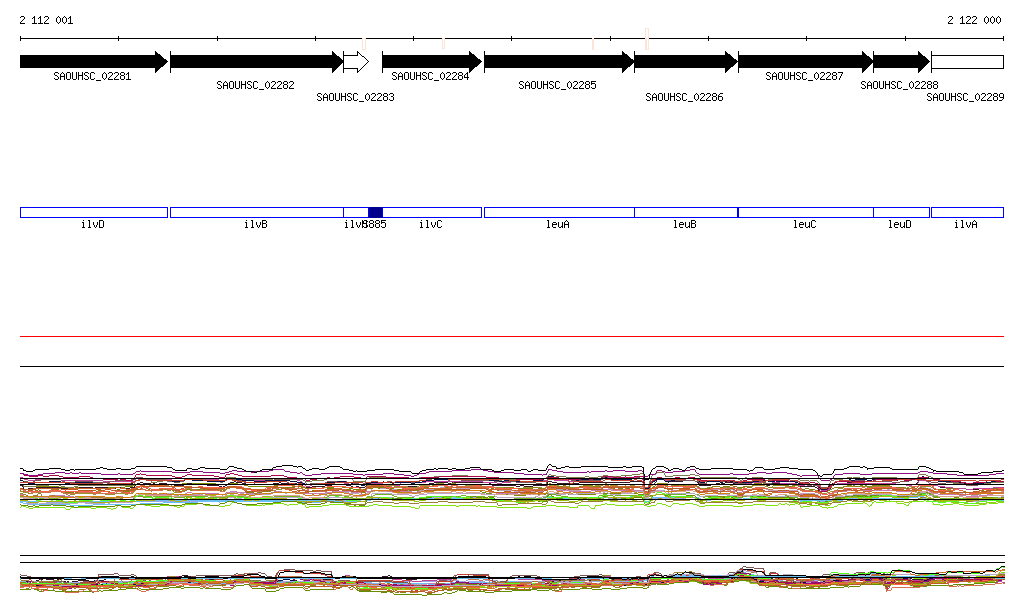Select the filled dark blue S885 box
Image resolution: width=1024 pixels, height=611 pixels.
tap(376, 212)
